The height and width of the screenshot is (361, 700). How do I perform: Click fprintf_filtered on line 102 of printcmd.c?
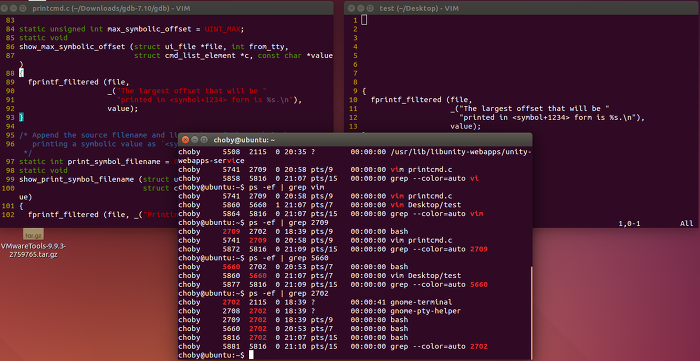(63, 215)
